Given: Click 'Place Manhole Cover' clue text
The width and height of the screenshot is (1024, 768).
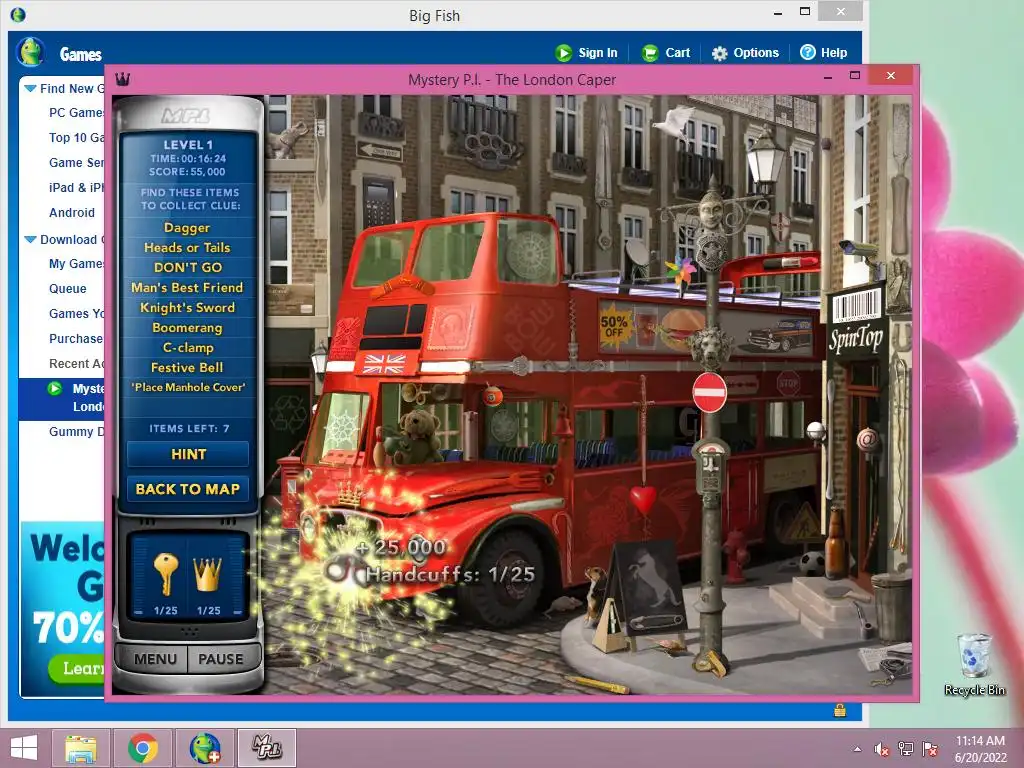Looking at the screenshot, I should pos(188,387).
